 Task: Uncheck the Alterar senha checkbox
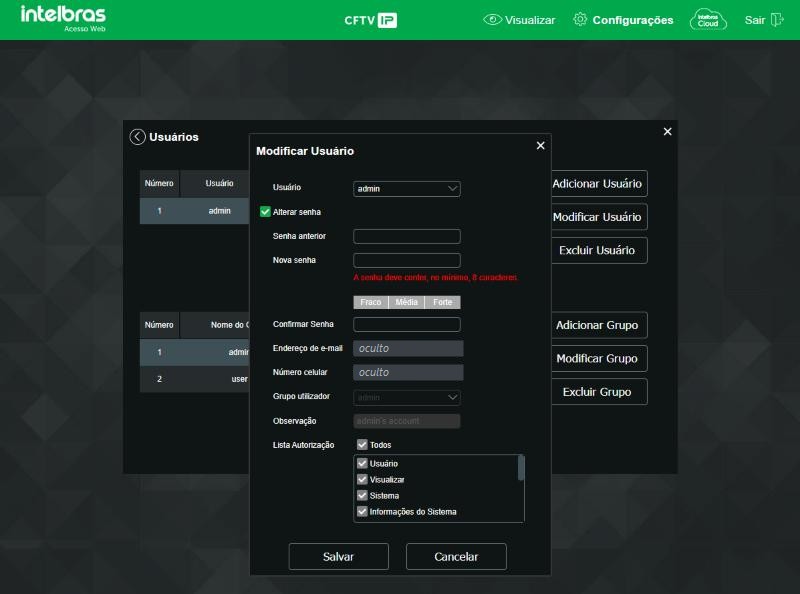(x=265, y=212)
